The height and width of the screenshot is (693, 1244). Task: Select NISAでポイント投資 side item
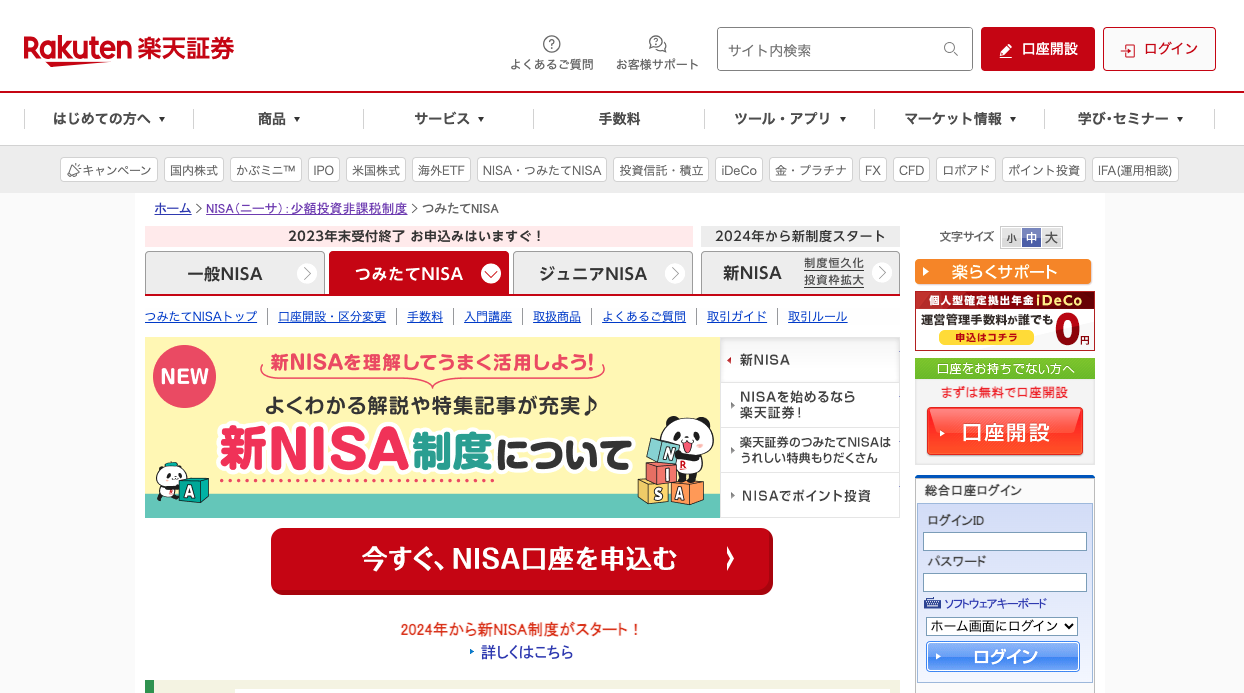point(810,495)
